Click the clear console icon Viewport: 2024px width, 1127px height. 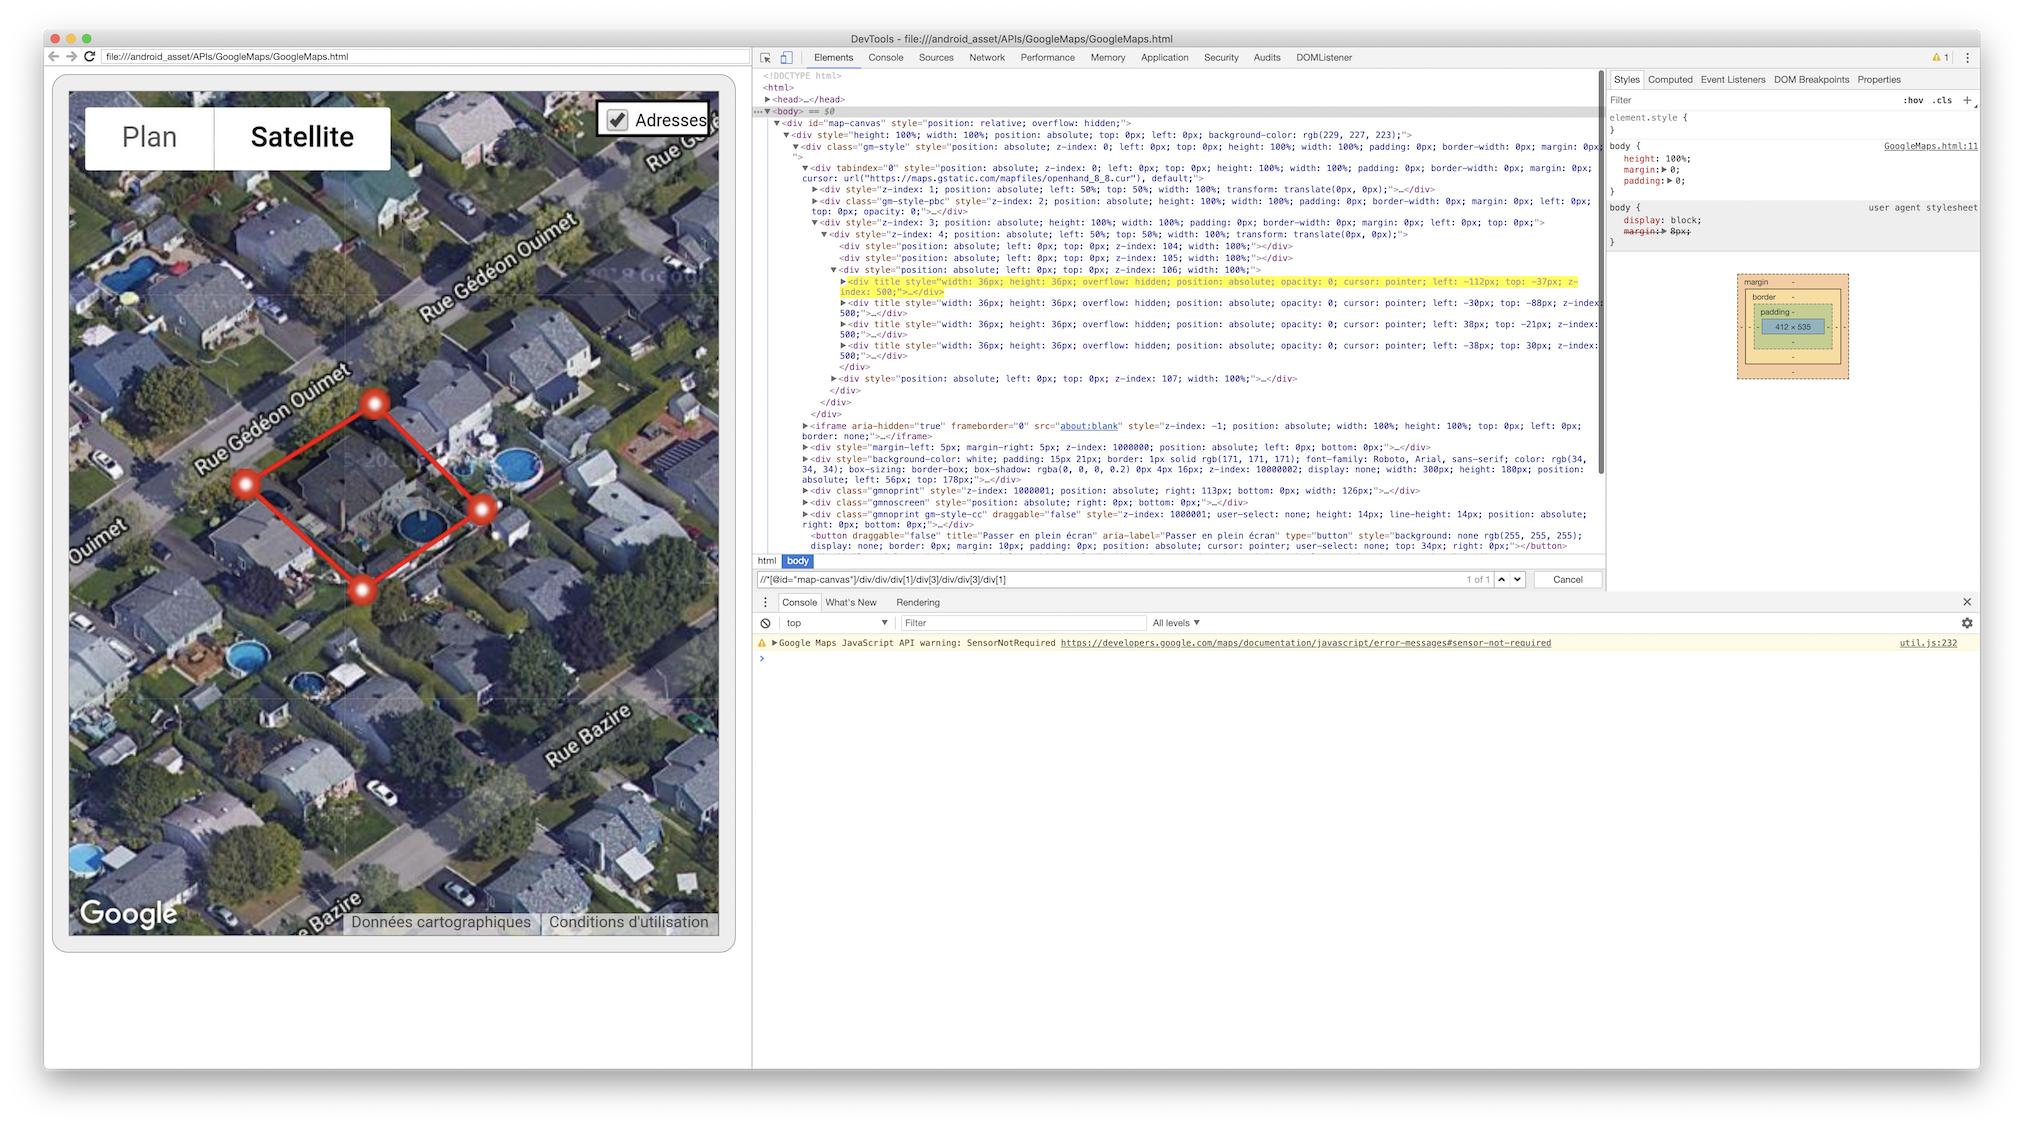coord(765,623)
